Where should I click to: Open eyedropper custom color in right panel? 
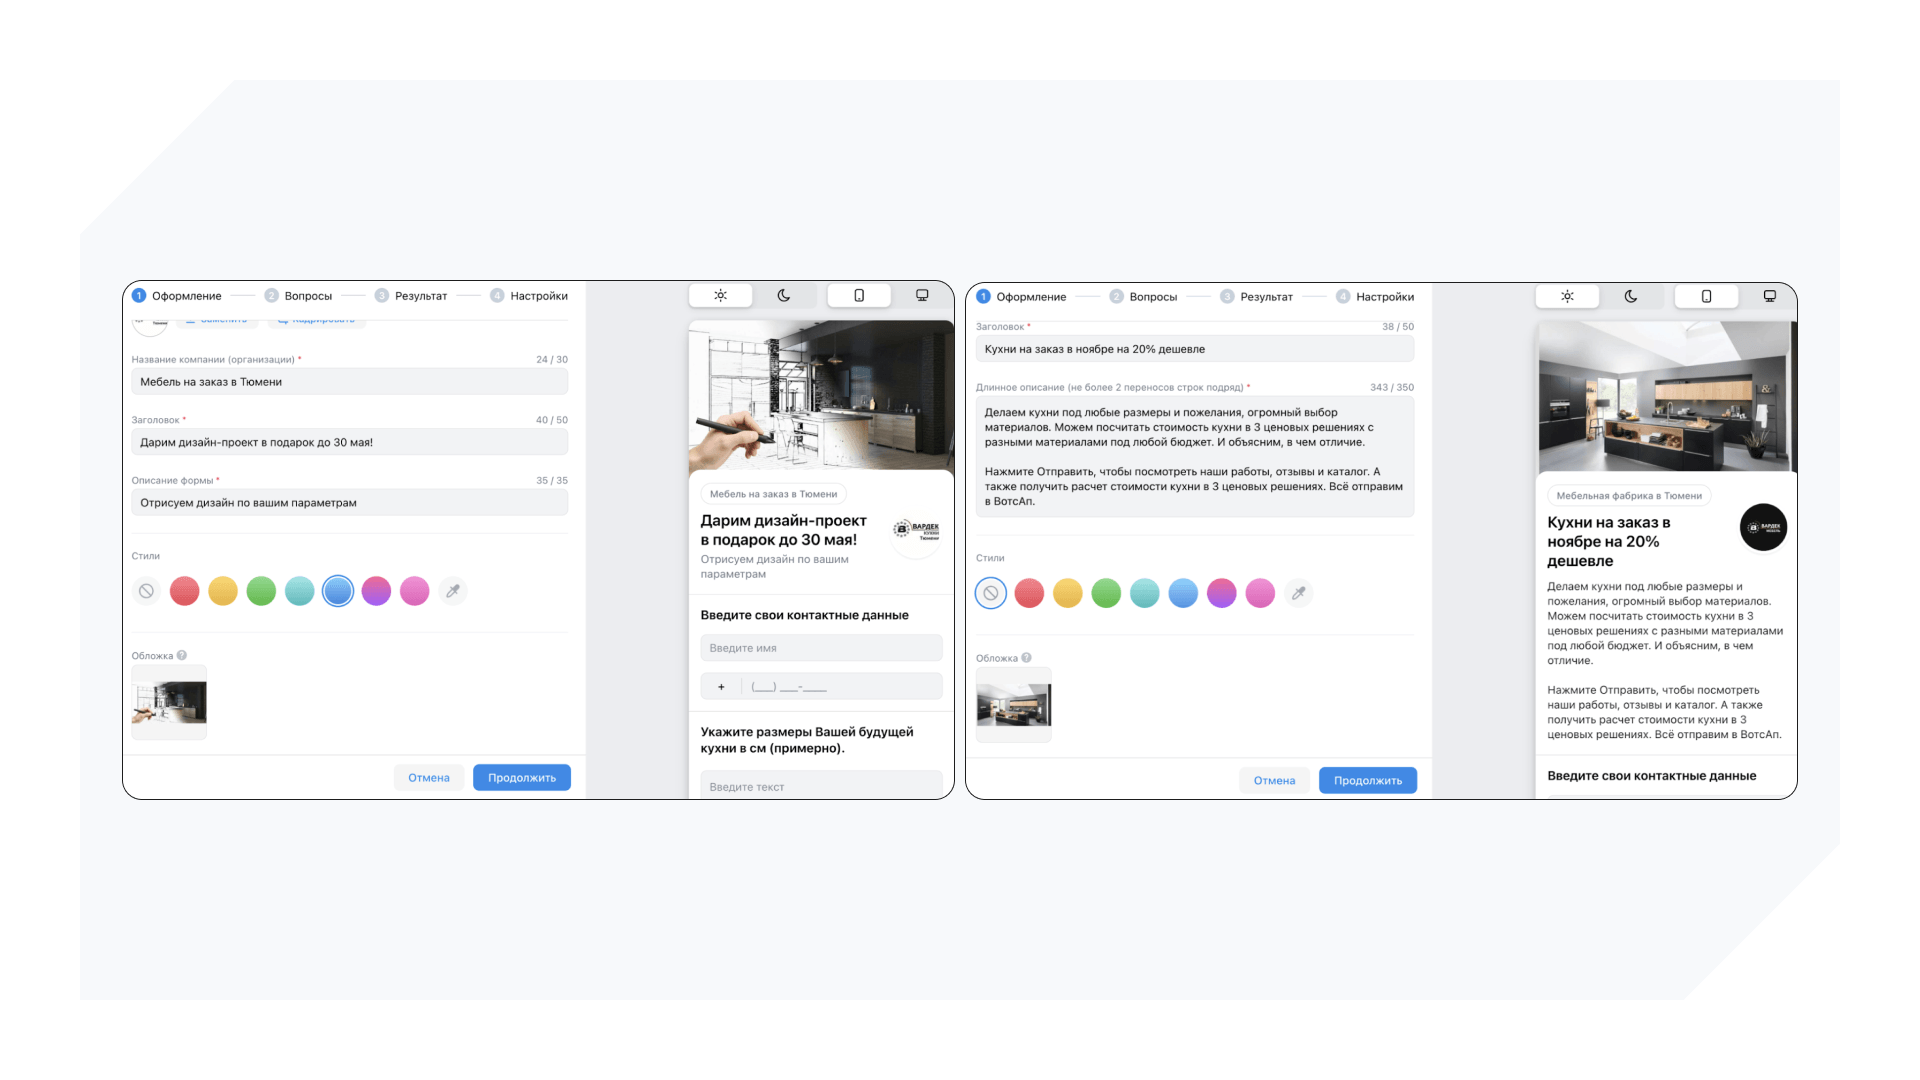point(1298,593)
